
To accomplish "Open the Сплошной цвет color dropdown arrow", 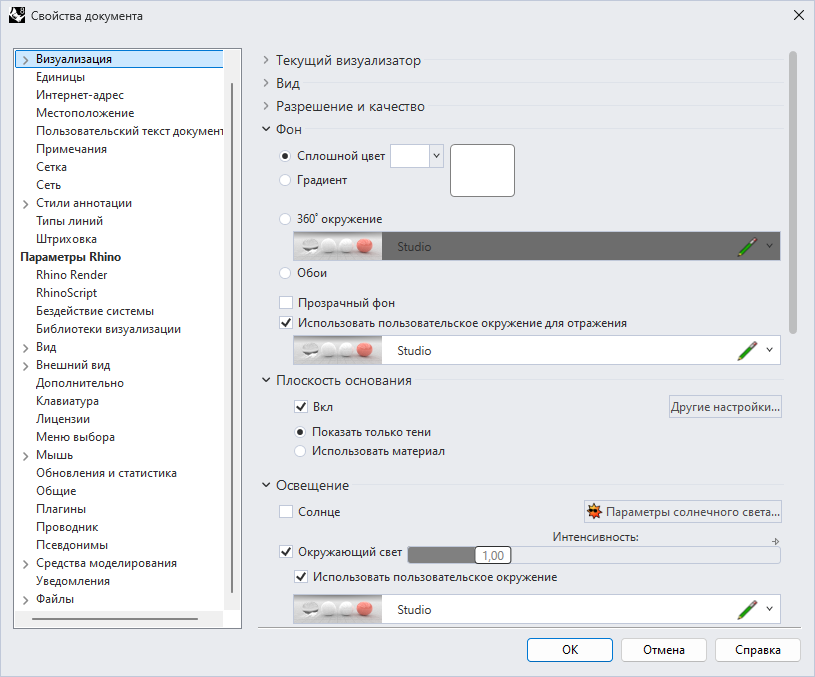I will 437,156.
